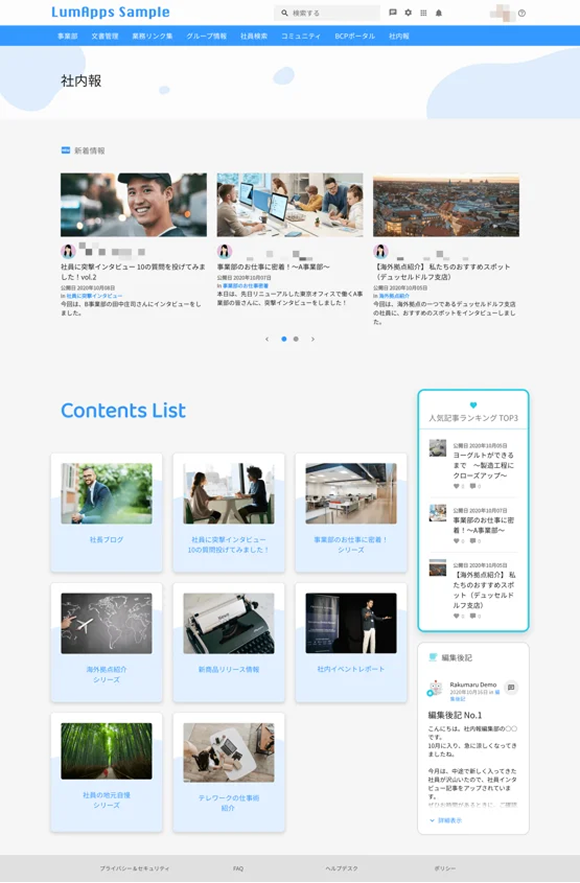This screenshot has height=883, width=580.
Task: Open ranking article ヨーグルトができるまで
Action: click(x=483, y=465)
